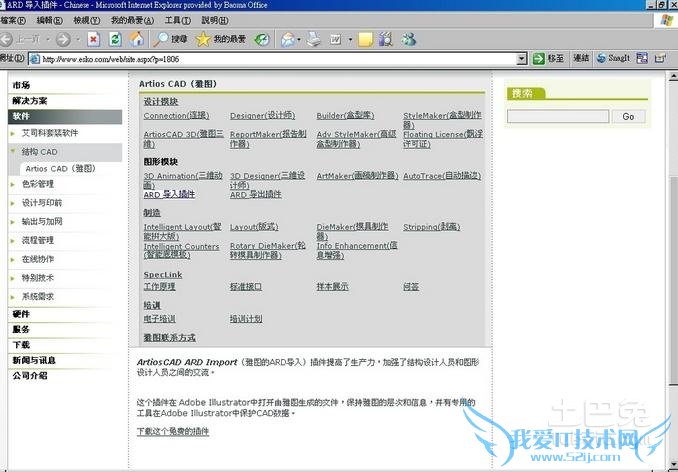Open the Mail icon dropdown arrow

(299, 40)
